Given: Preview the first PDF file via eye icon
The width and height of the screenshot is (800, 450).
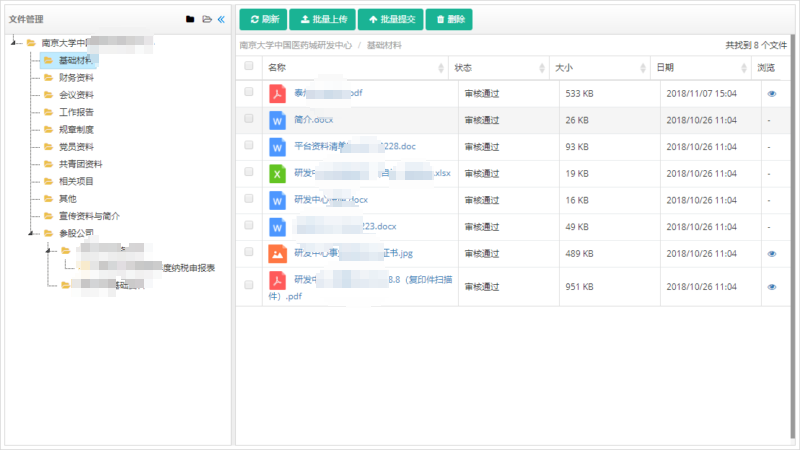Looking at the screenshot, I should 771,93.
